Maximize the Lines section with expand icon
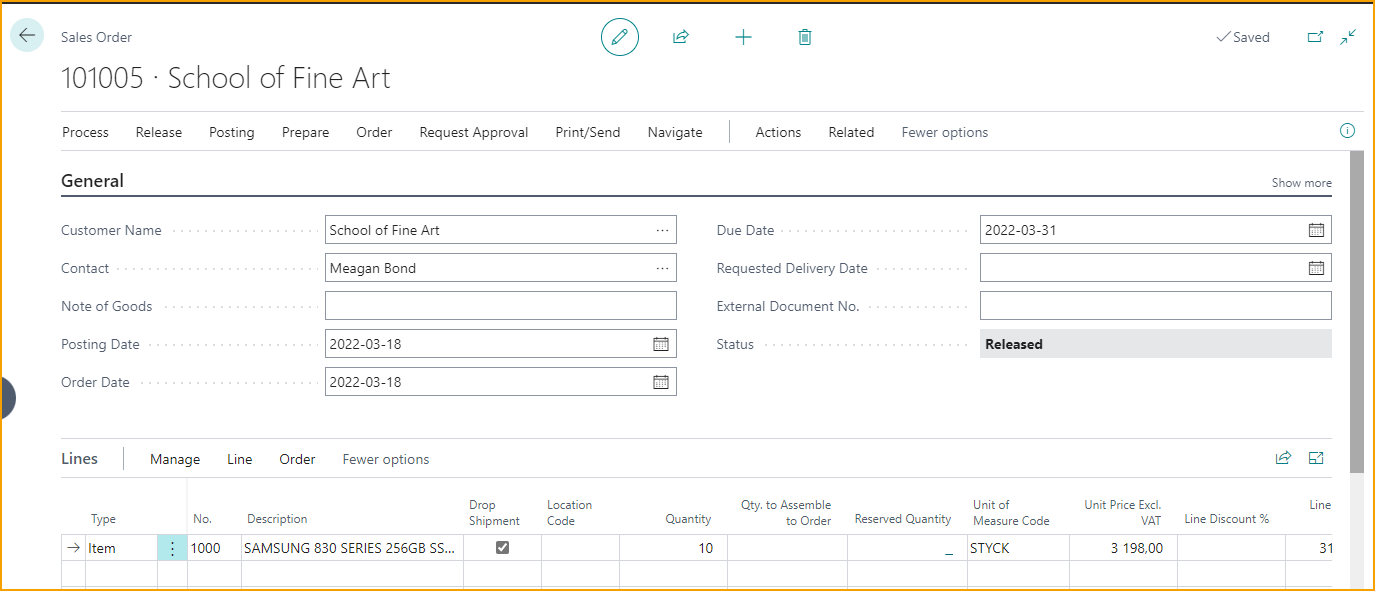This screenshot has width=1375, height=591. [1316, 458]
